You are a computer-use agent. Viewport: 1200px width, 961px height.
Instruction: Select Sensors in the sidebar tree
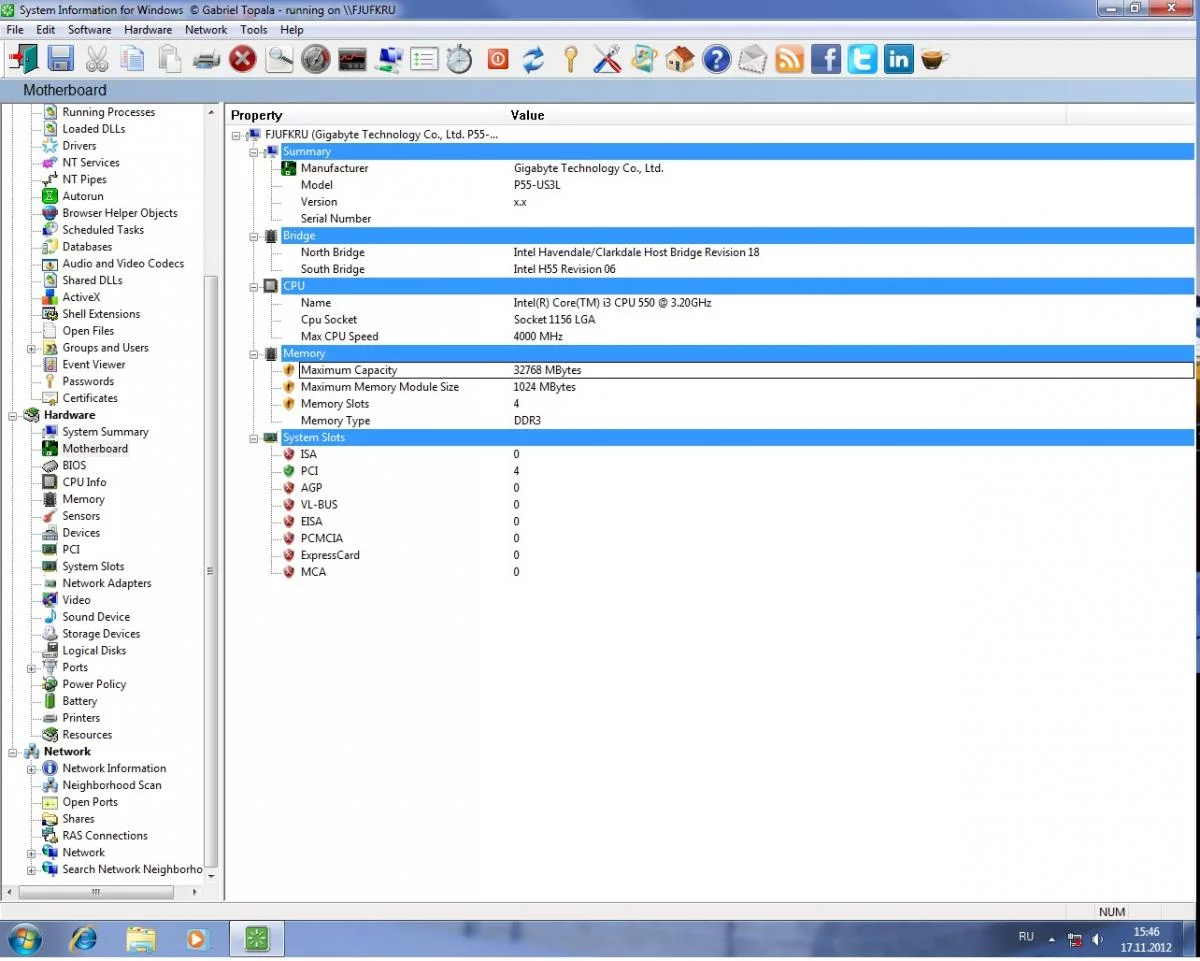tap(81, 516)
